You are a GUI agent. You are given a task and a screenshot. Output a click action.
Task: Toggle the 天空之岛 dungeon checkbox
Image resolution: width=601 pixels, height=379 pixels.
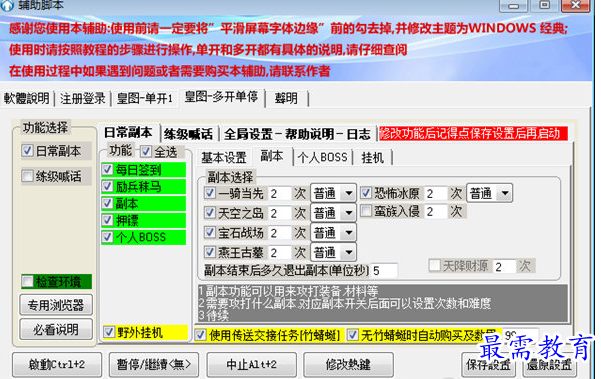click(210, 212)
